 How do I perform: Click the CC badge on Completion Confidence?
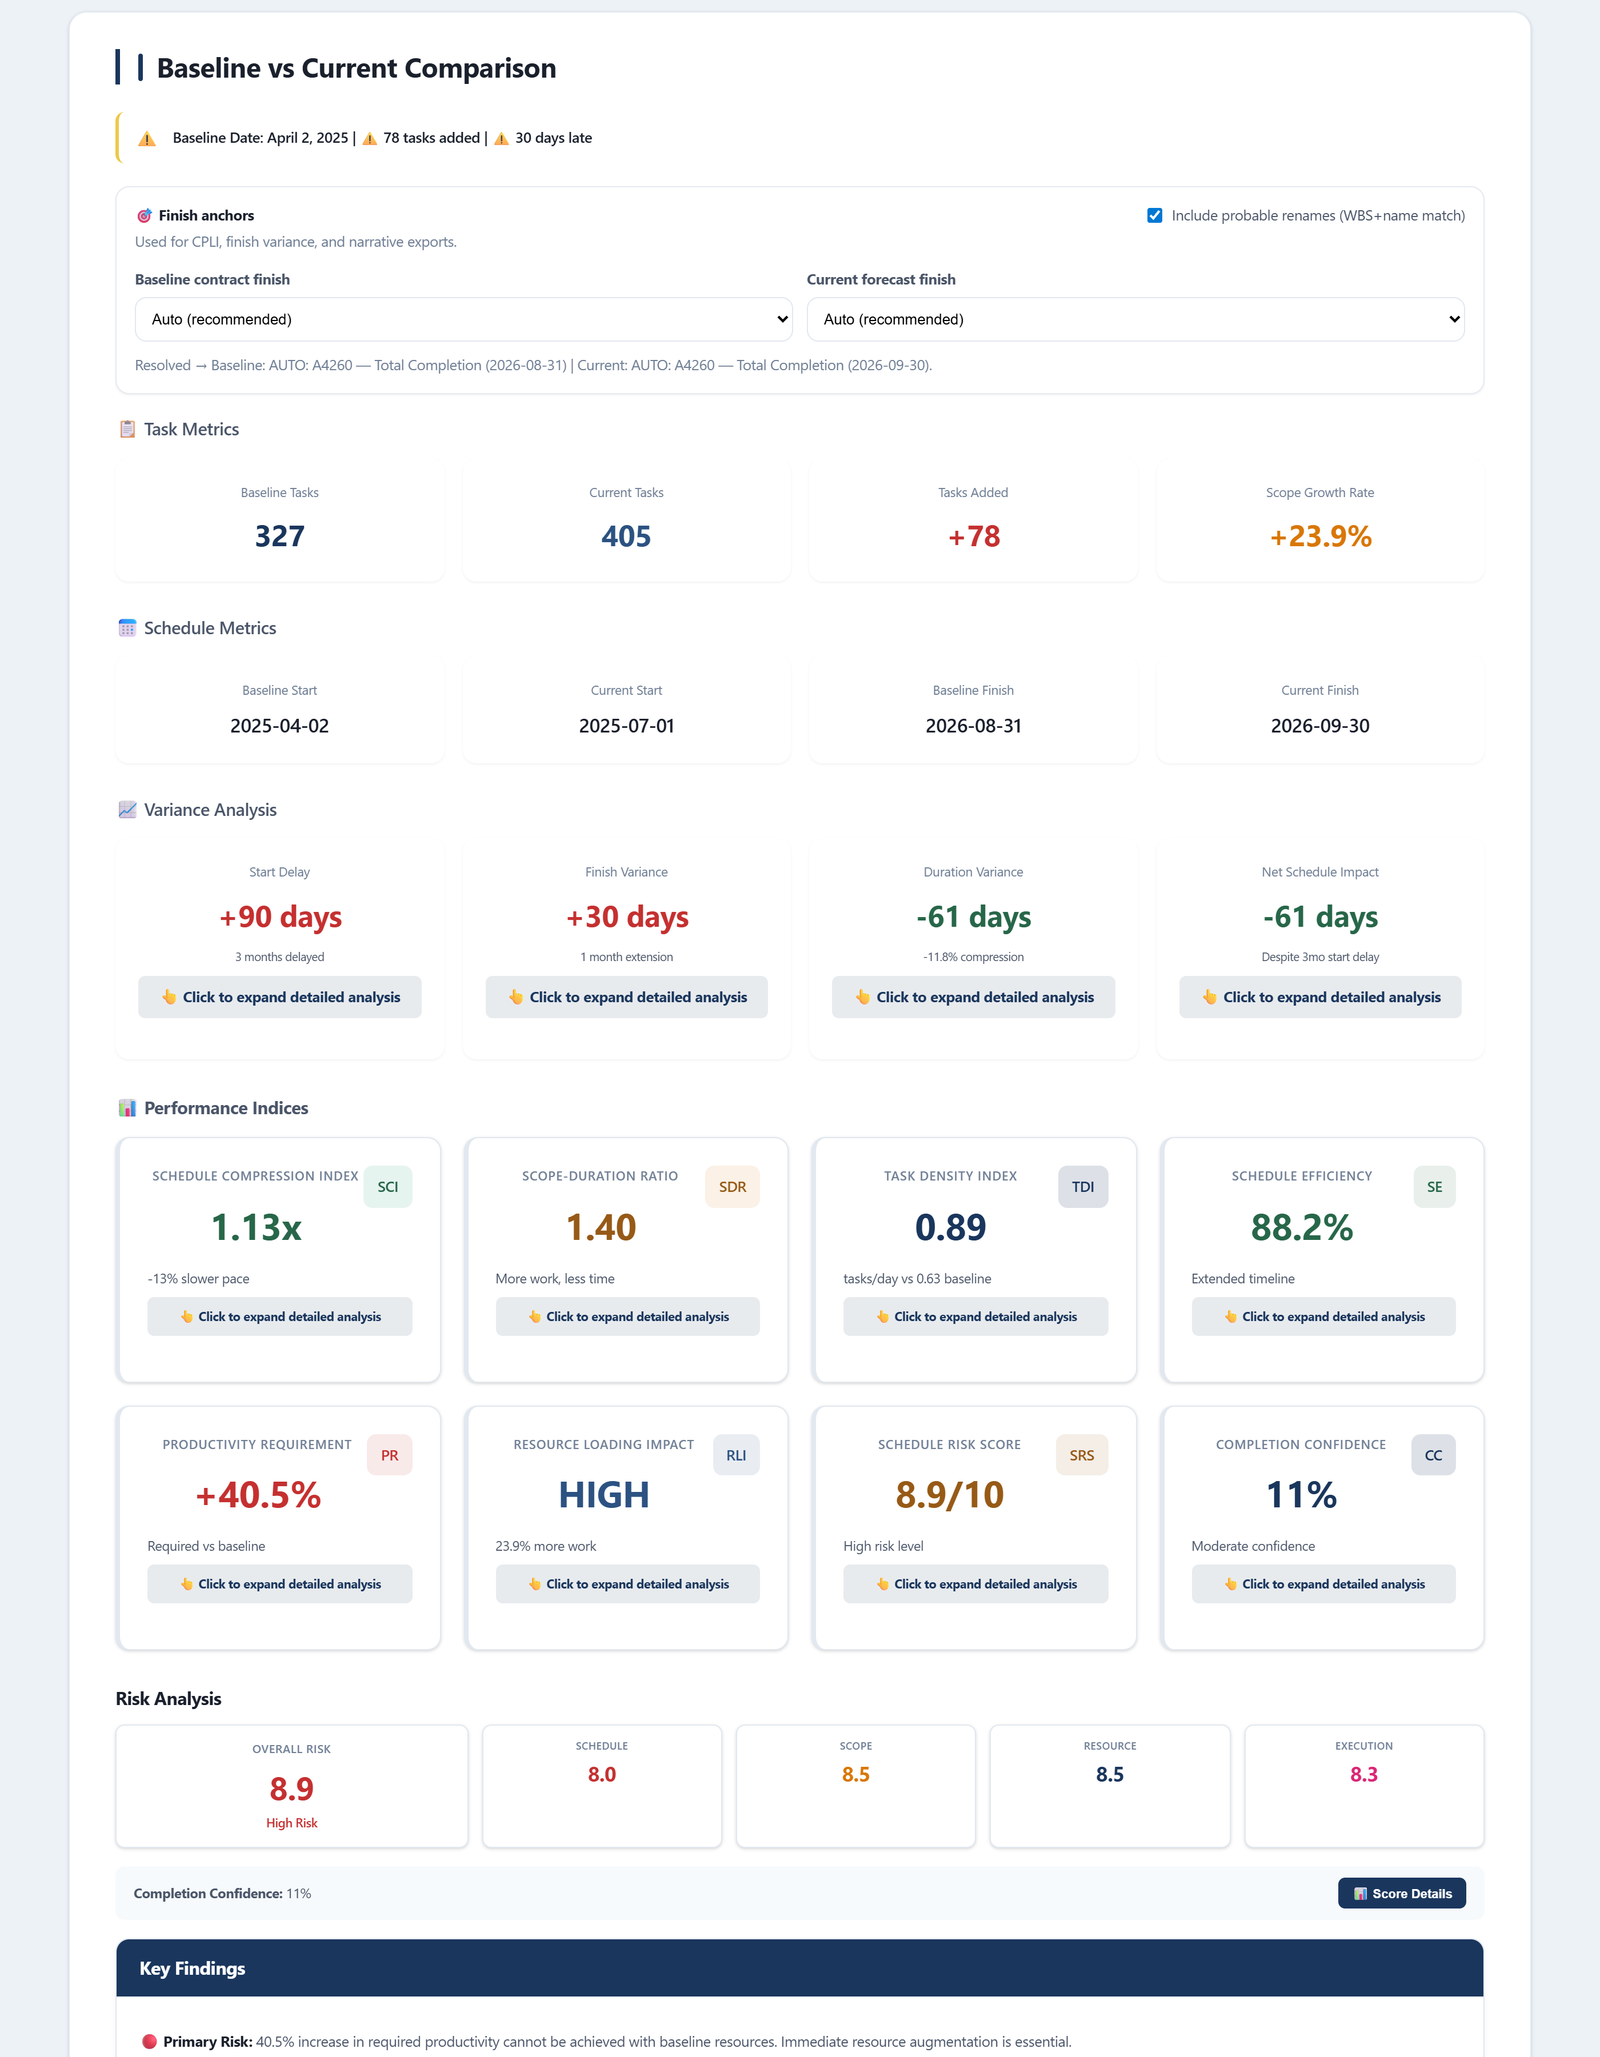1433,1455
